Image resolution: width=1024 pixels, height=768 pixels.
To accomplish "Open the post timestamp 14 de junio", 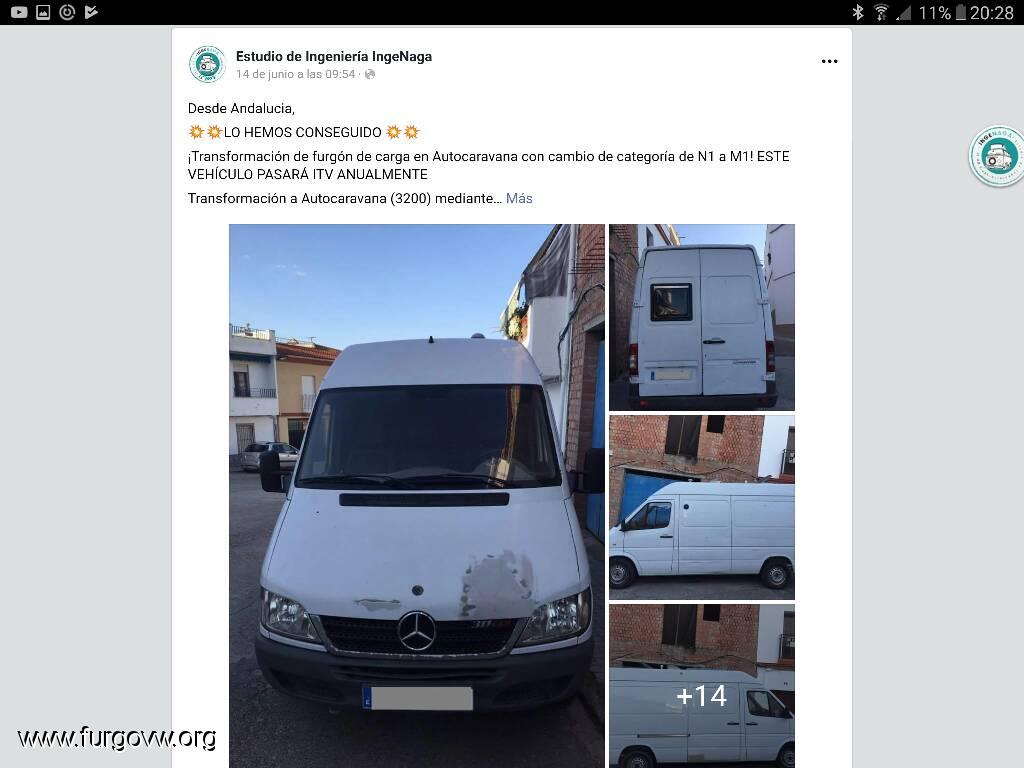I will (x=295, y=74).
